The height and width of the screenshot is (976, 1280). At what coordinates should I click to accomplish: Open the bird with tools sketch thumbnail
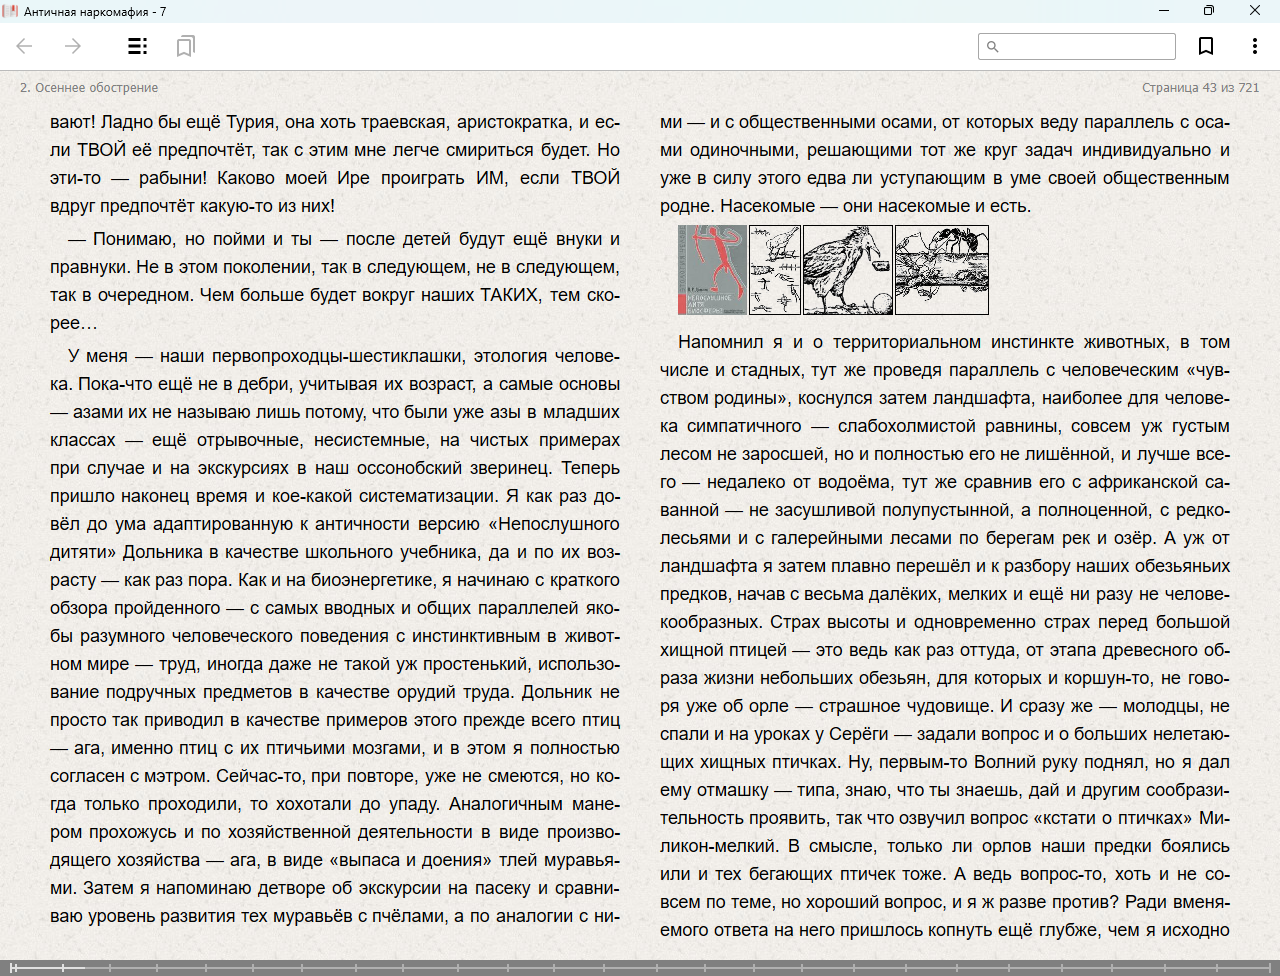(775, 270)
